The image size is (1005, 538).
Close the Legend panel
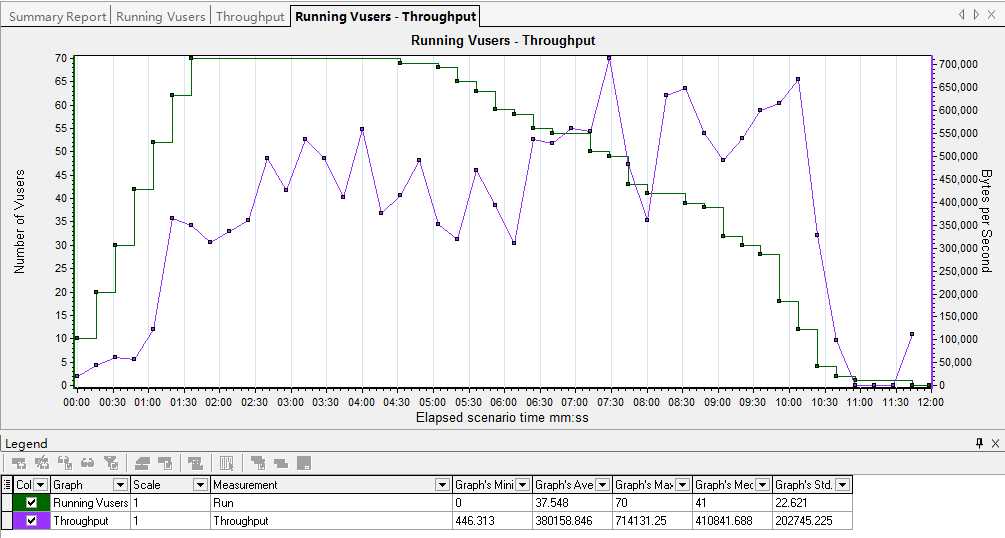pyautogui.click(x=995, y=443)
